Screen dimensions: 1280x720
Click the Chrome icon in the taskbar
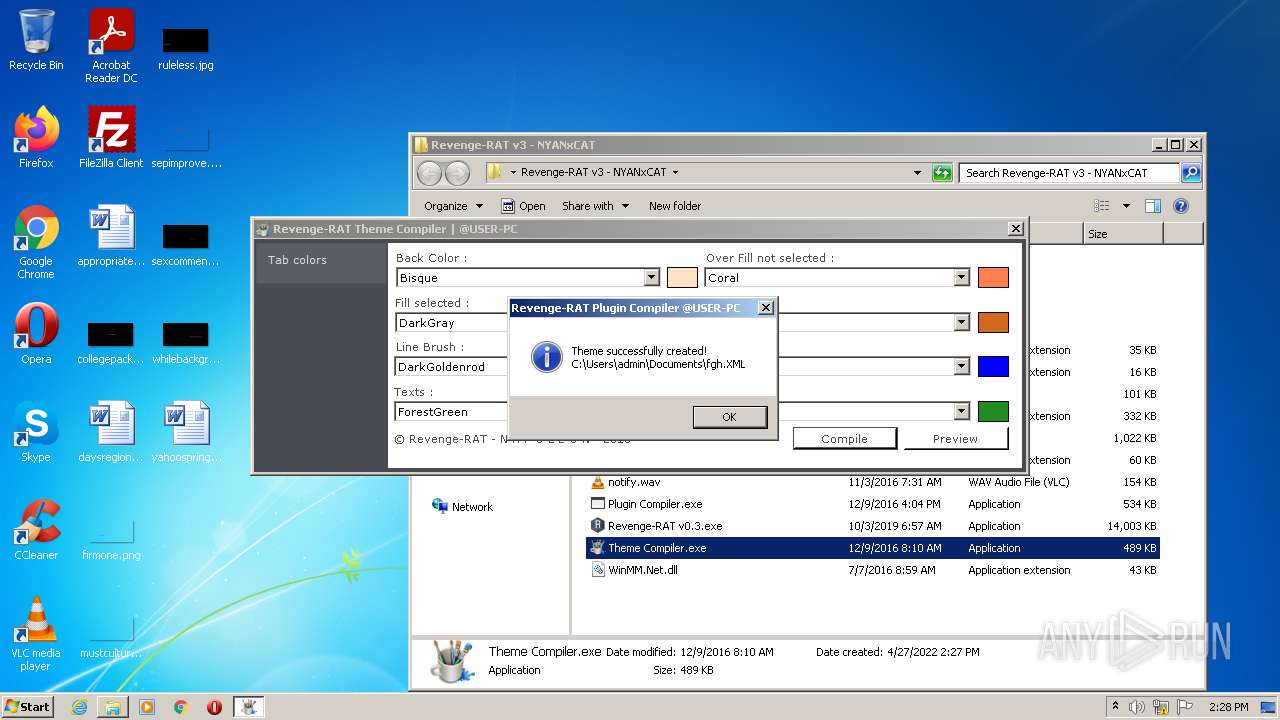tap(181, 707)
